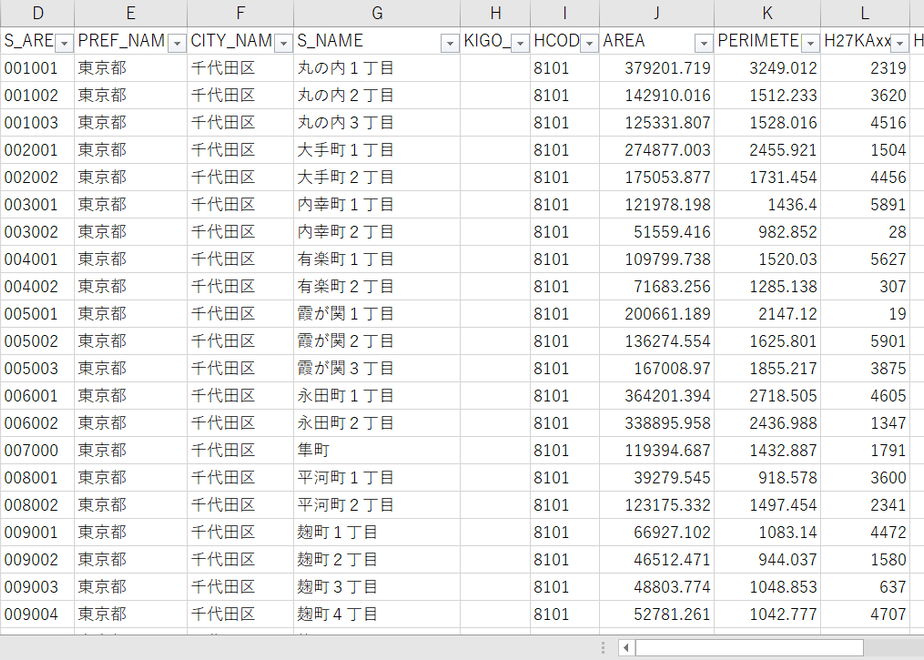
Task: Open the PERIMETE column filter dropdown
Action: pyautogui.click(x=810, y=43)
